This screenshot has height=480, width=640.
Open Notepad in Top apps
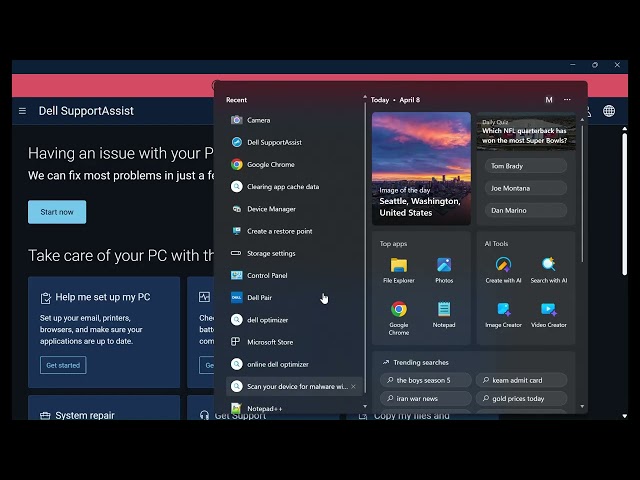444,315
